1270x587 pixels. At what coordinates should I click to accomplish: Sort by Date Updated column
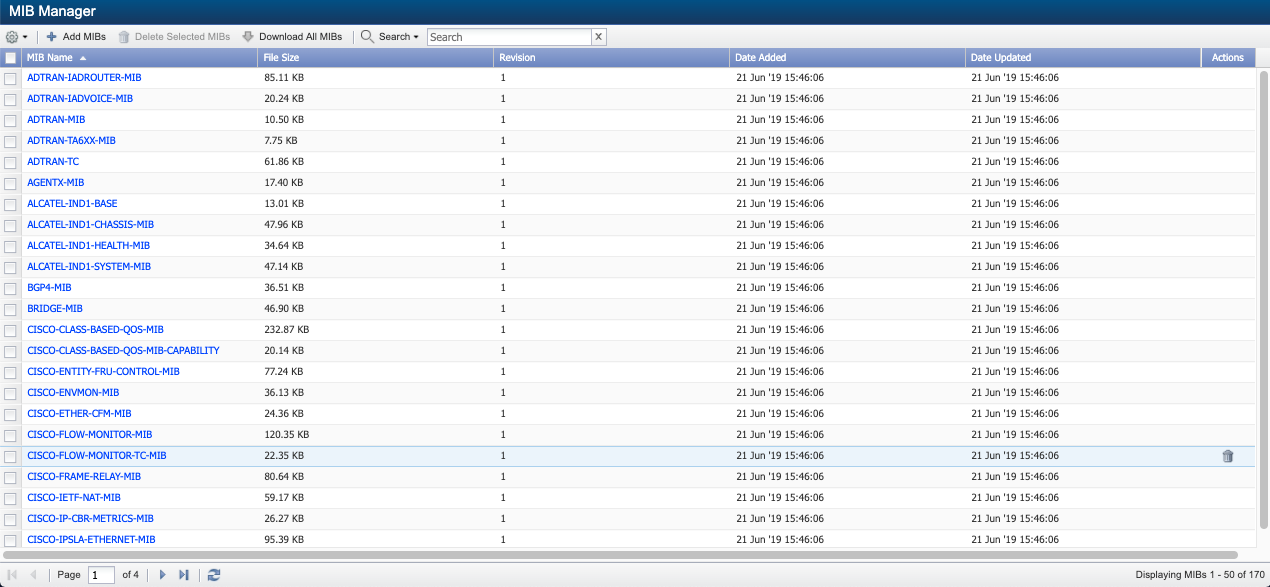1083,58
